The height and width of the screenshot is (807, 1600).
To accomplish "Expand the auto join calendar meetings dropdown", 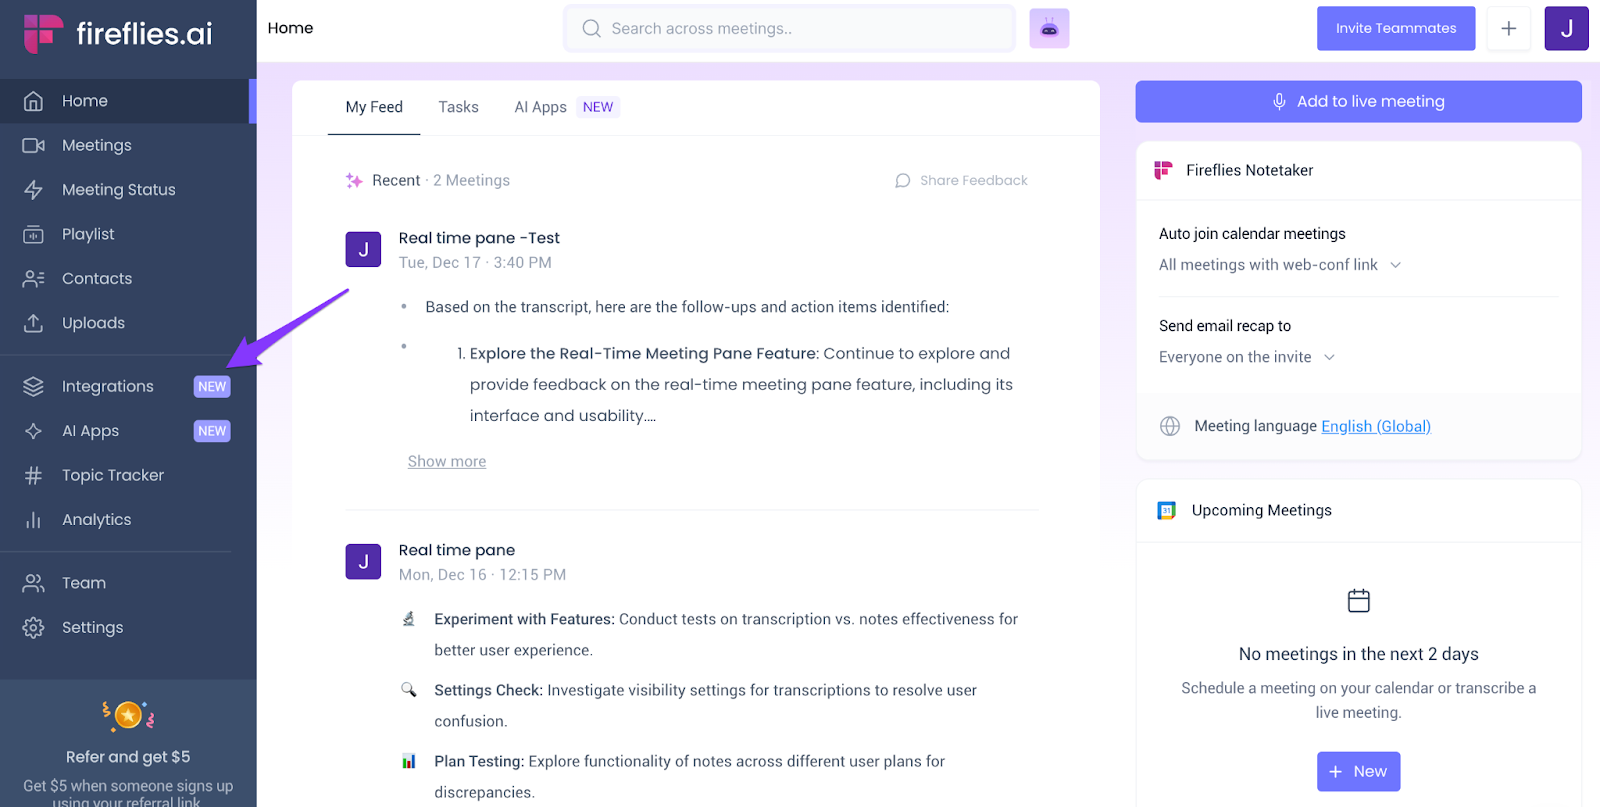I will coord(1280,265).
